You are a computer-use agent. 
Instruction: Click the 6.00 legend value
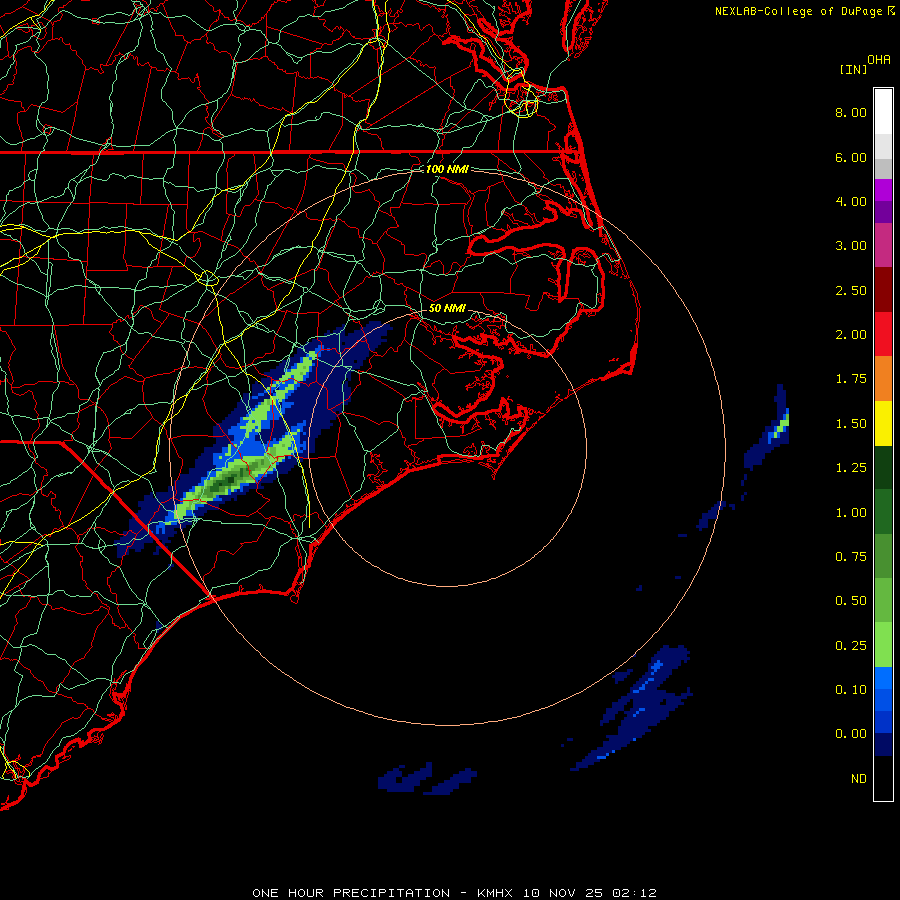point(851,157)
